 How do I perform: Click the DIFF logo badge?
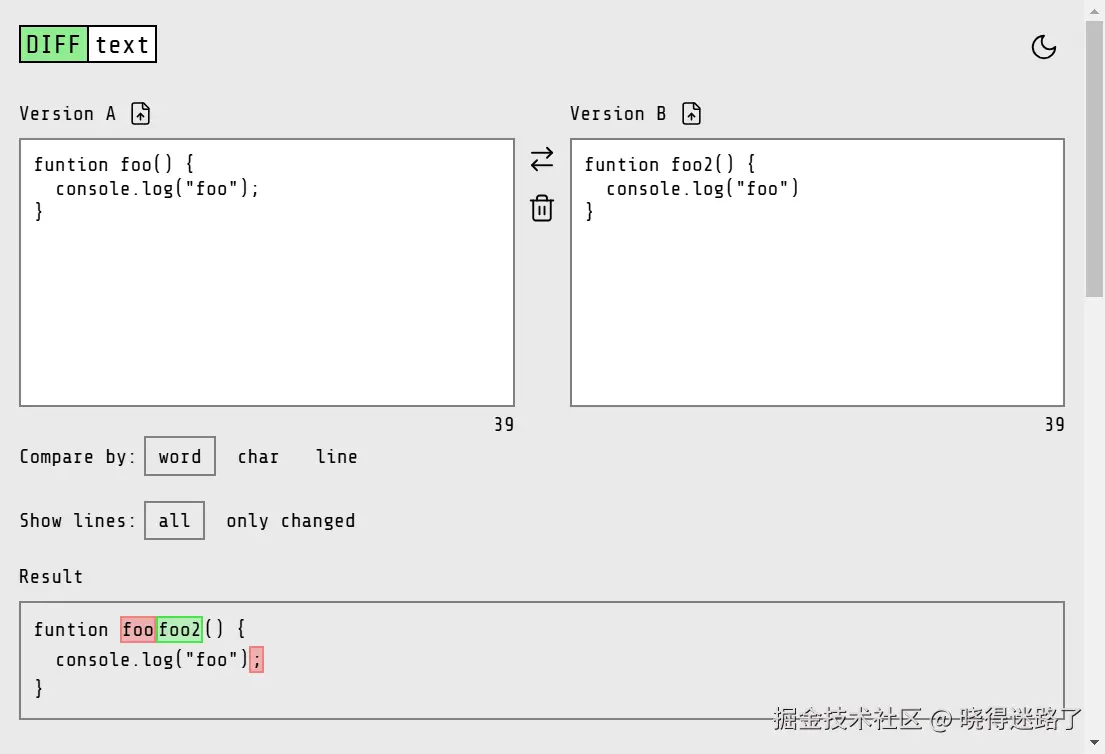52,43
